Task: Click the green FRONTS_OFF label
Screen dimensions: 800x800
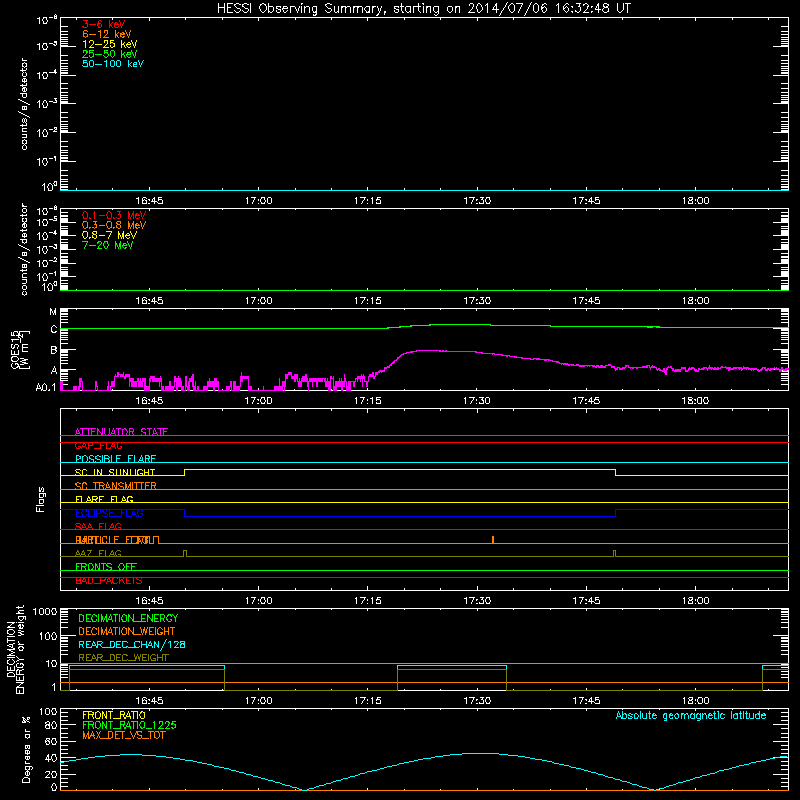Action: [106, 567]
